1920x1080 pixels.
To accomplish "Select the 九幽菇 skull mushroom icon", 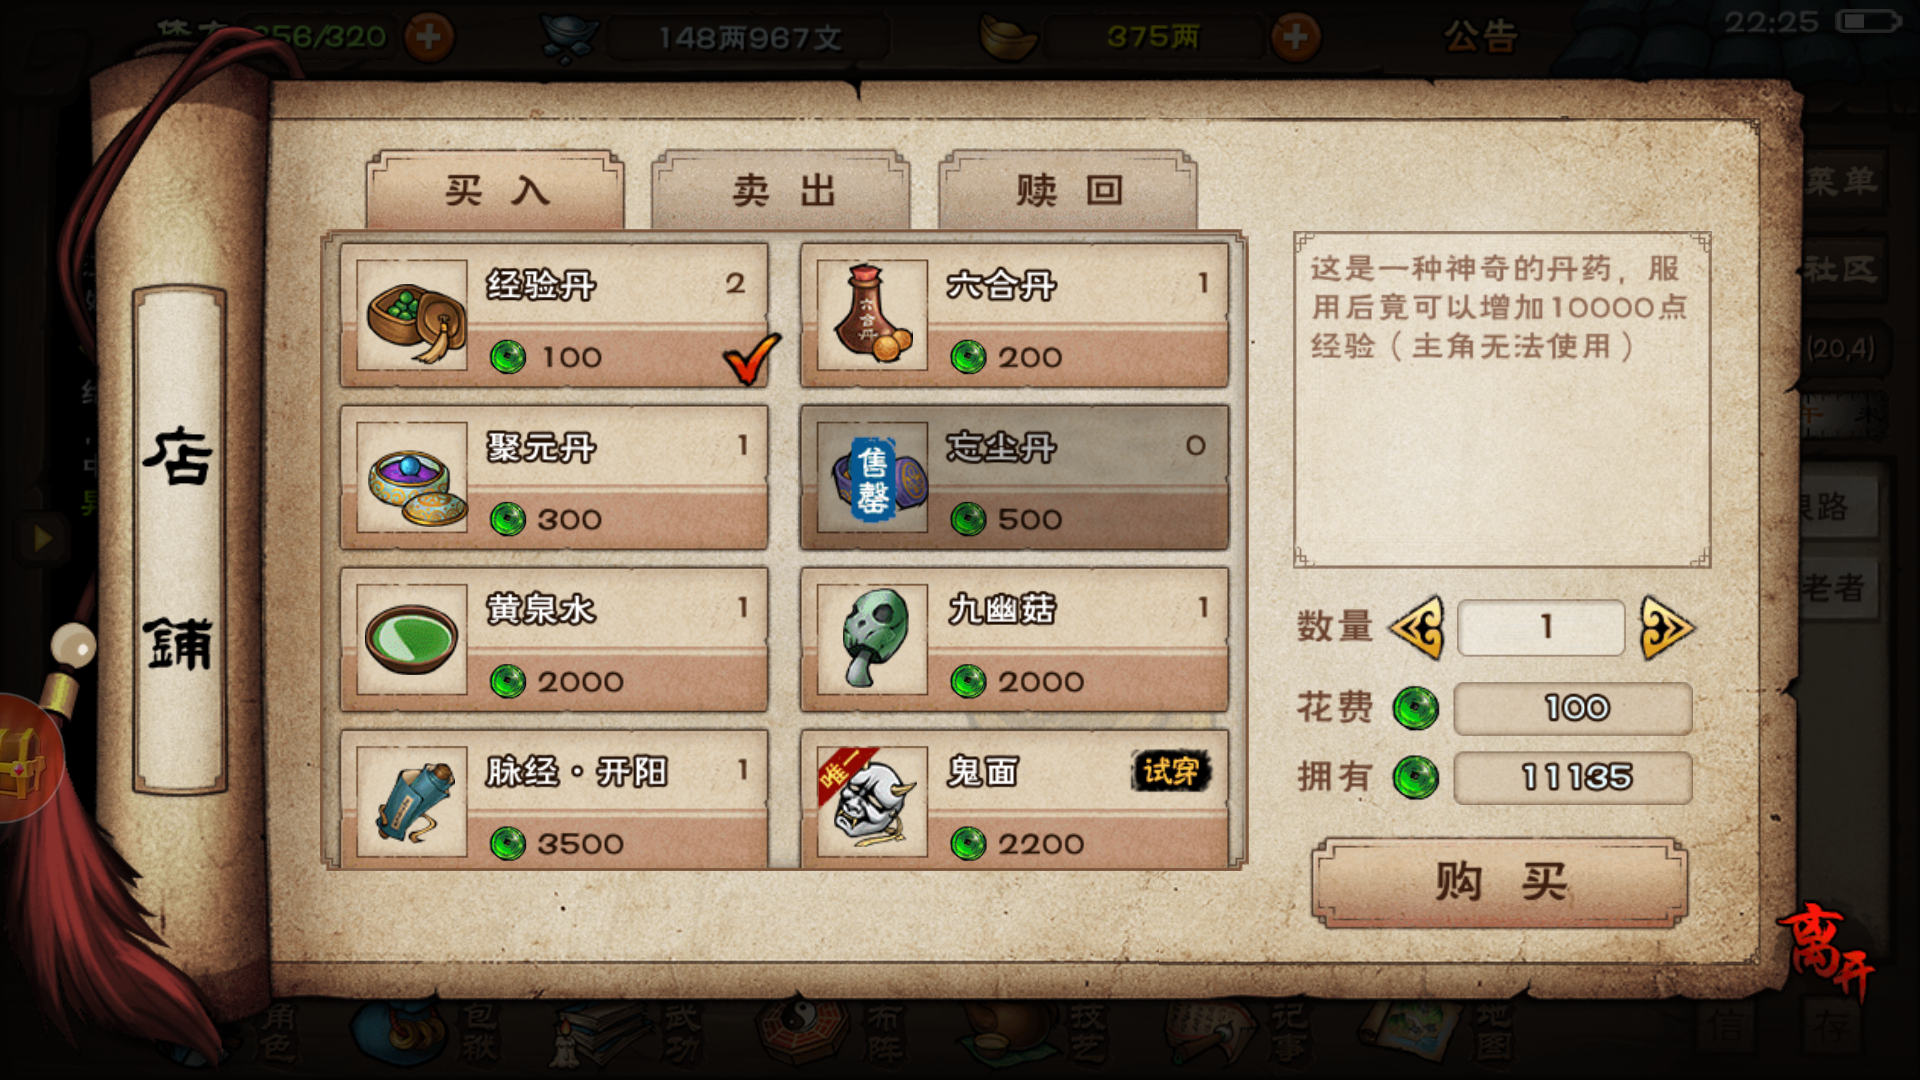I will 872,640.
